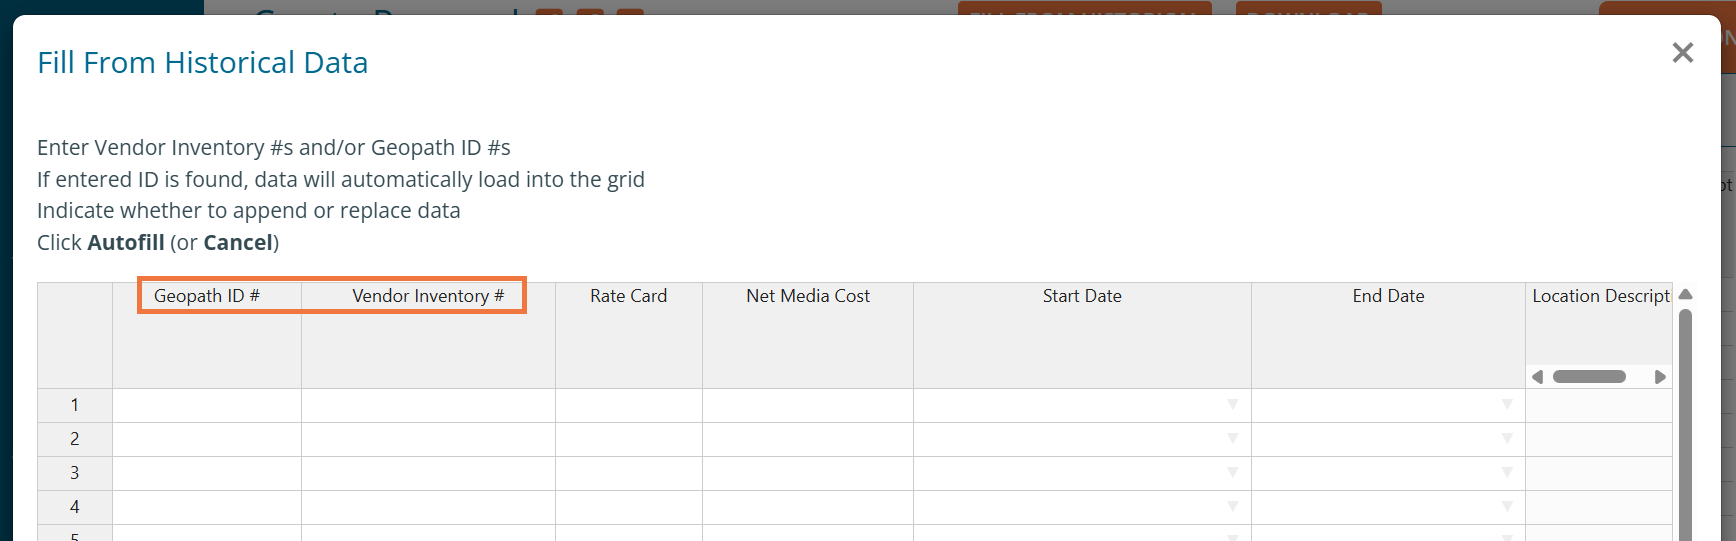
Task: Click the vertical scrollbar up arrow
Action: click(1685, 295)
